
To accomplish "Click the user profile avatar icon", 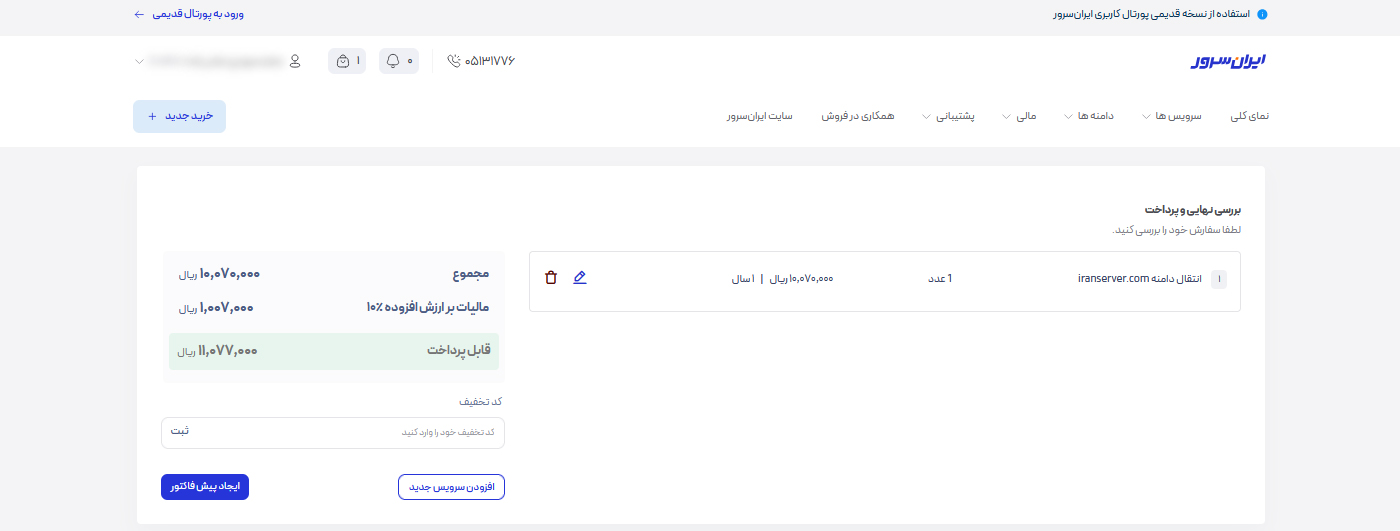I will [x=295, y=61].
